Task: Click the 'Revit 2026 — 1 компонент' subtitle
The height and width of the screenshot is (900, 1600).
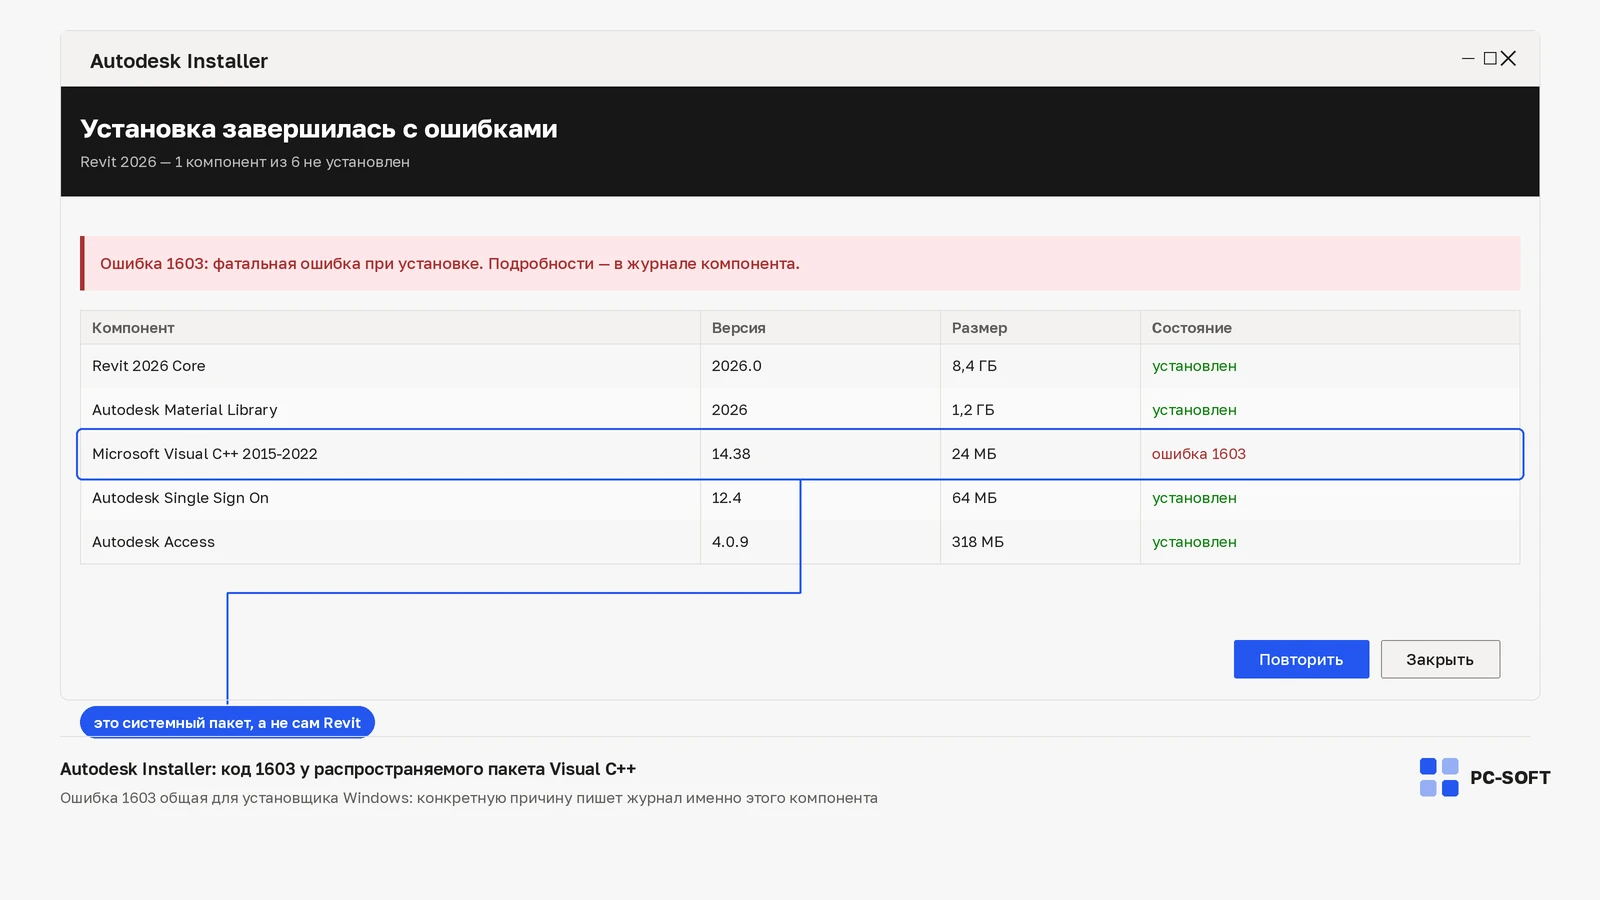Action: point(245,162)
